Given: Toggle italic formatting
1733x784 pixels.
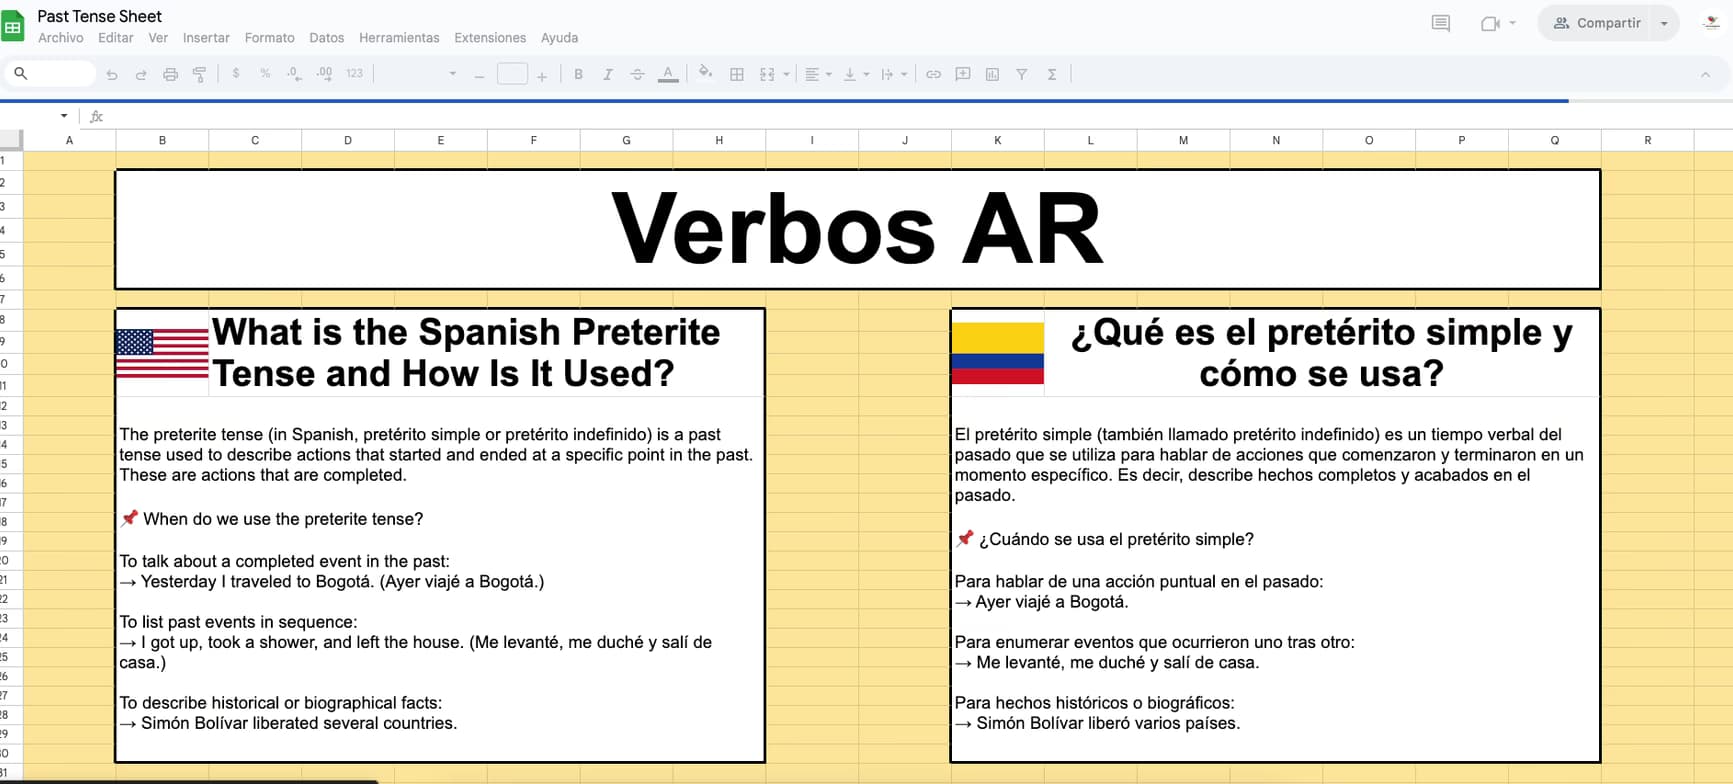Looking at the screenshot, I should point(607,74).
